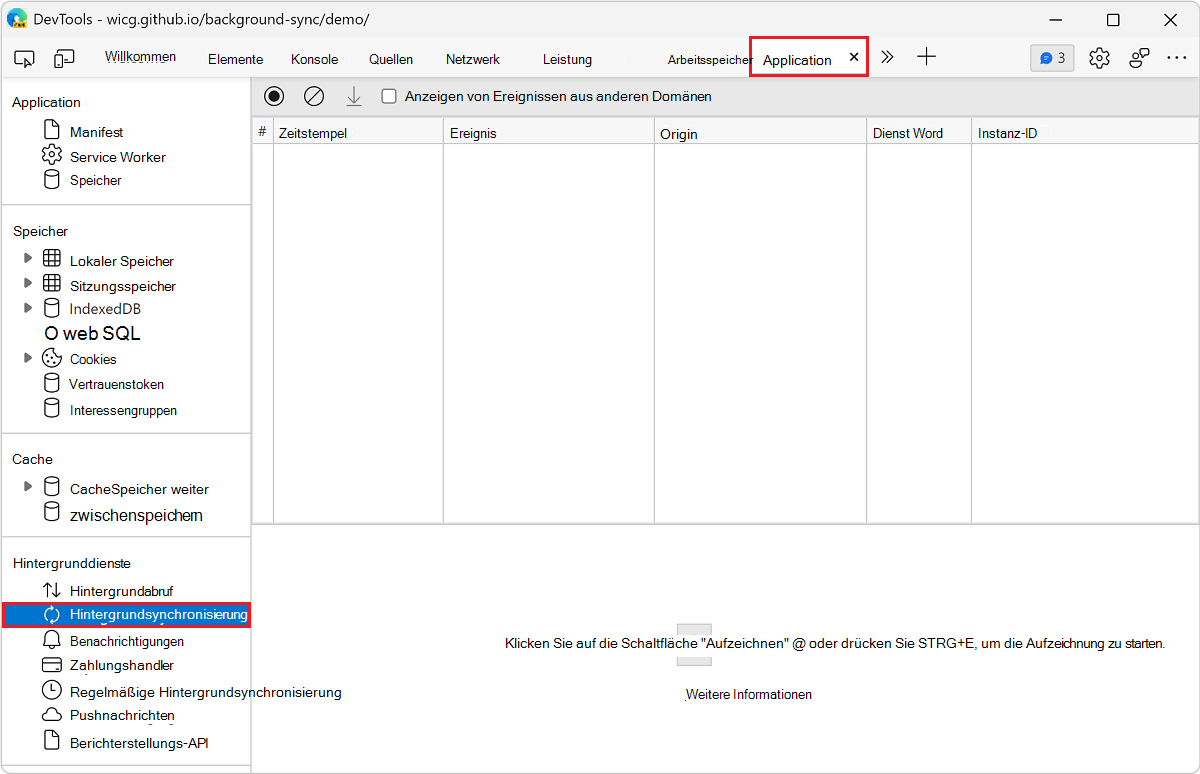The width and height of the screenshot is (1200, 774).
Task: Expand the IndexedDB tree node
Action: 28,307
